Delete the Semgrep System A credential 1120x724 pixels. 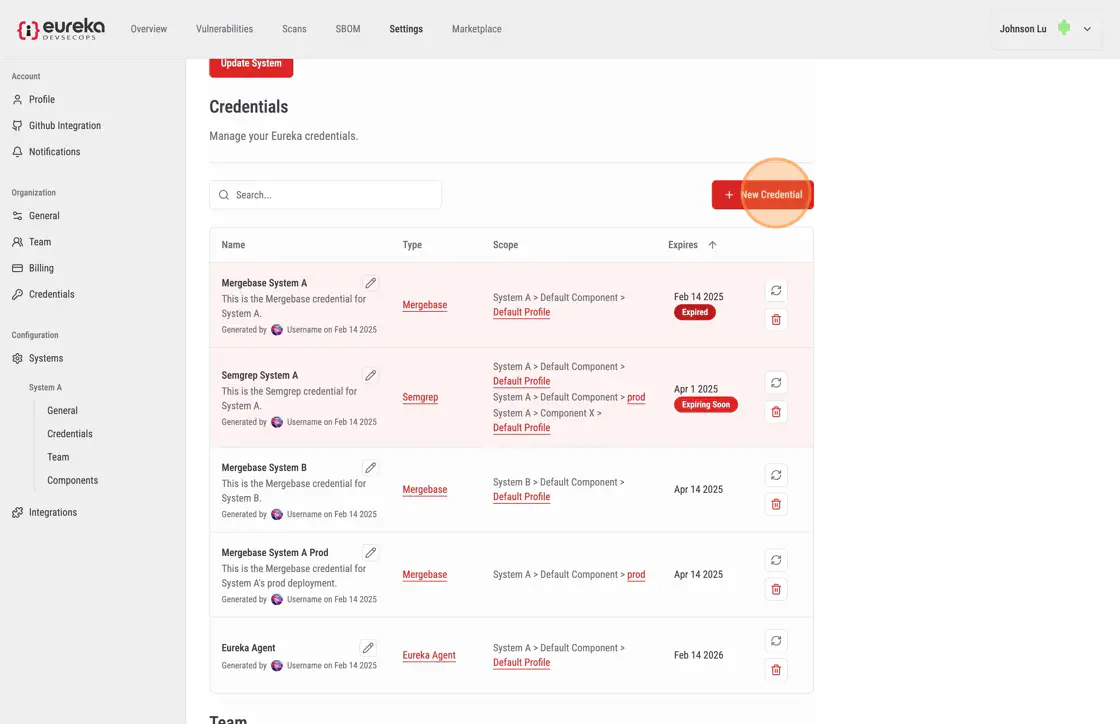(x=776, y=412)
